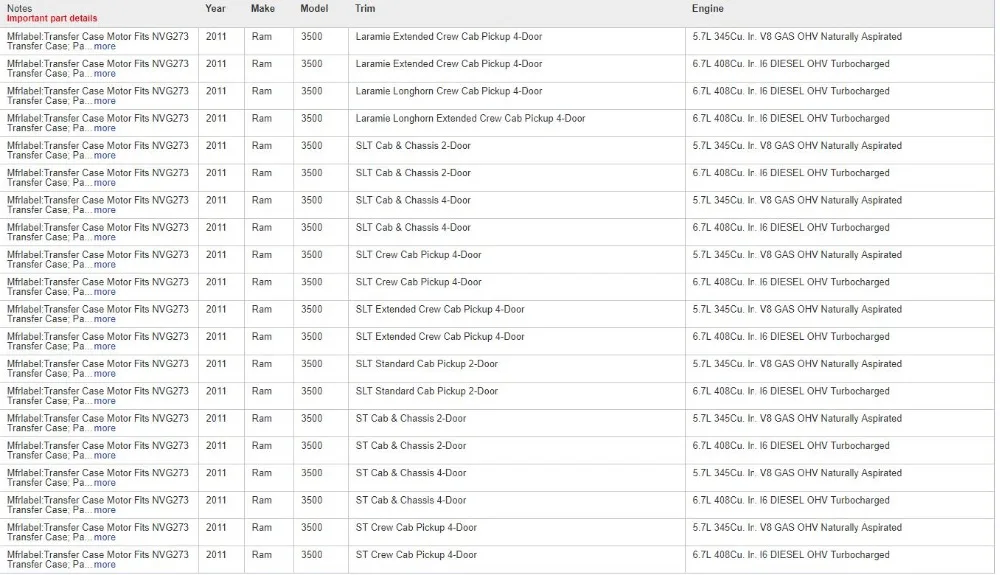Click 5.7L V8 GAS engine for SLT Crew Cab Pickup
The height and width of the screenshot is (575, 1000).
797,255
